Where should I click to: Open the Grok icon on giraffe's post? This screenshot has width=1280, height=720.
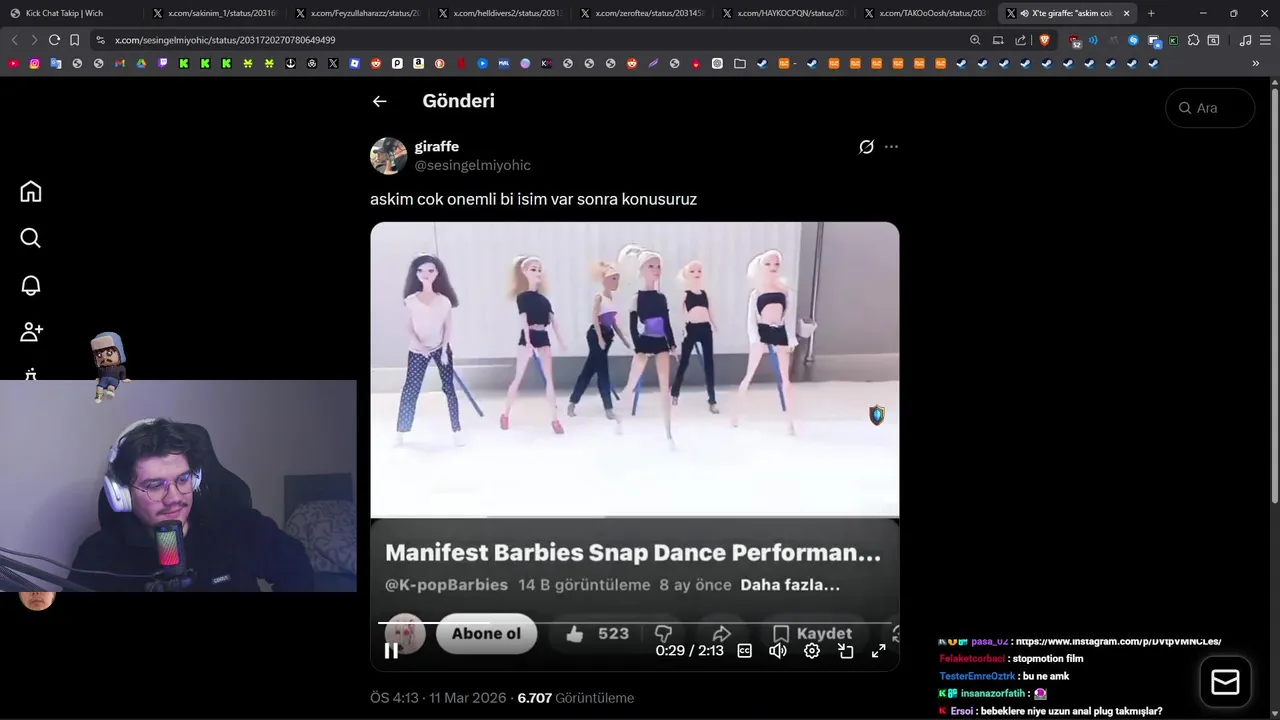point(867,147)
